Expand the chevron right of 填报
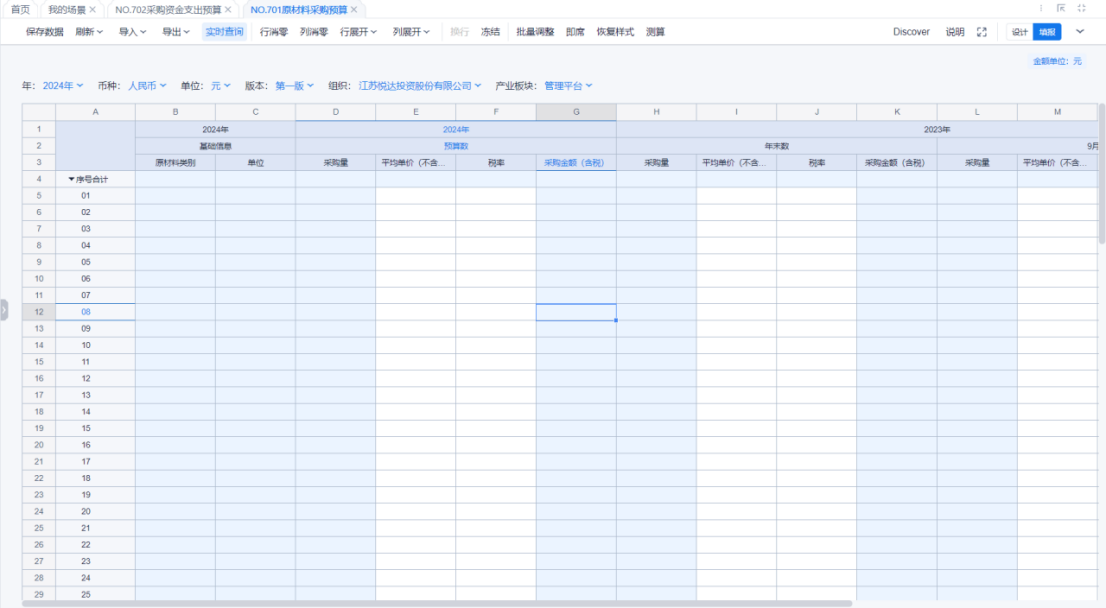The width and height of the screenshot is (1106, 608). (1079, 32)
